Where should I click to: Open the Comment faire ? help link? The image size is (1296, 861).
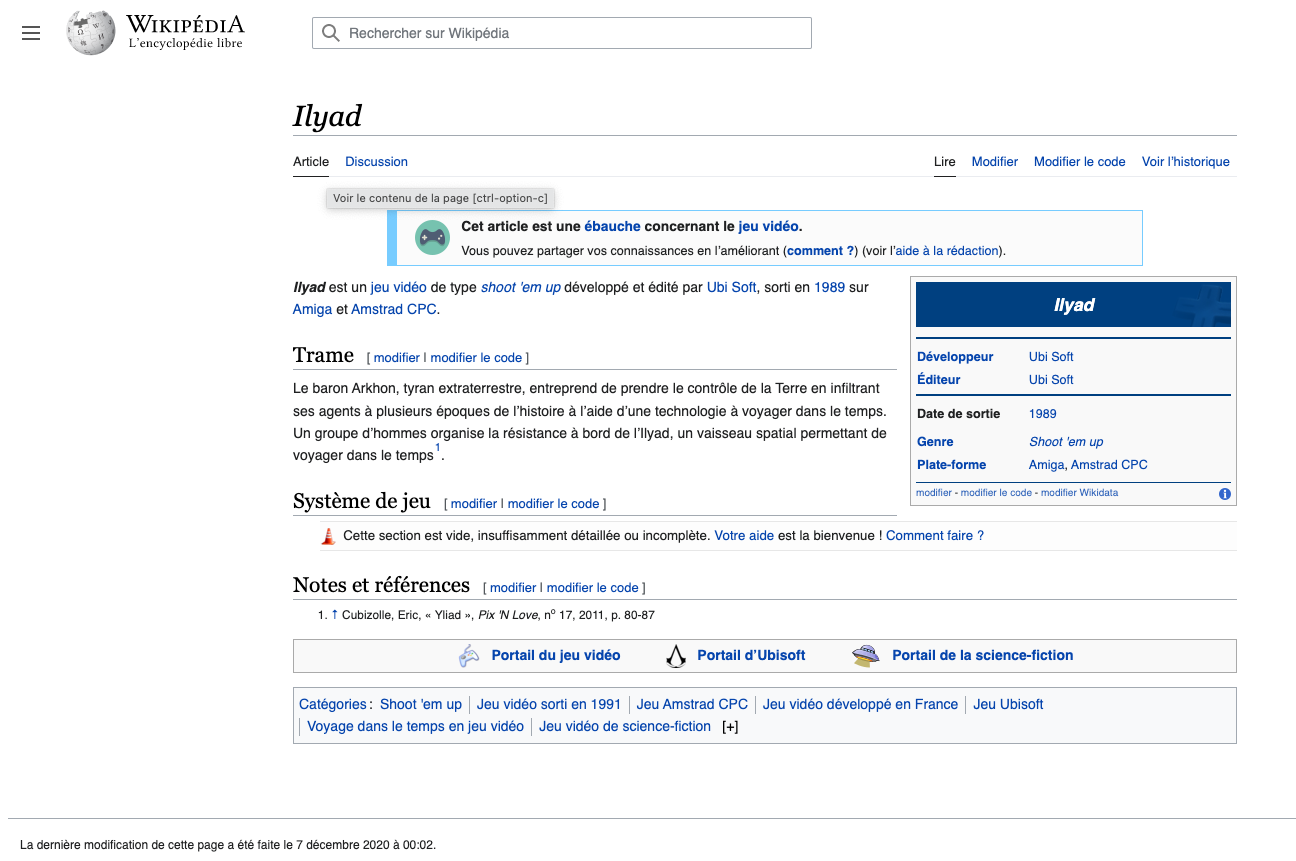(x=934, y=536)
